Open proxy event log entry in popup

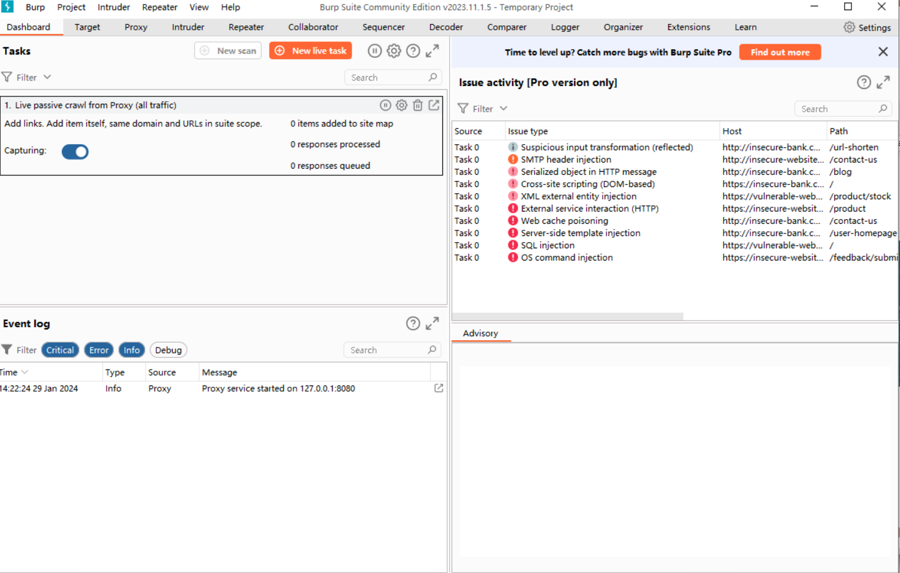click(439, 389)
